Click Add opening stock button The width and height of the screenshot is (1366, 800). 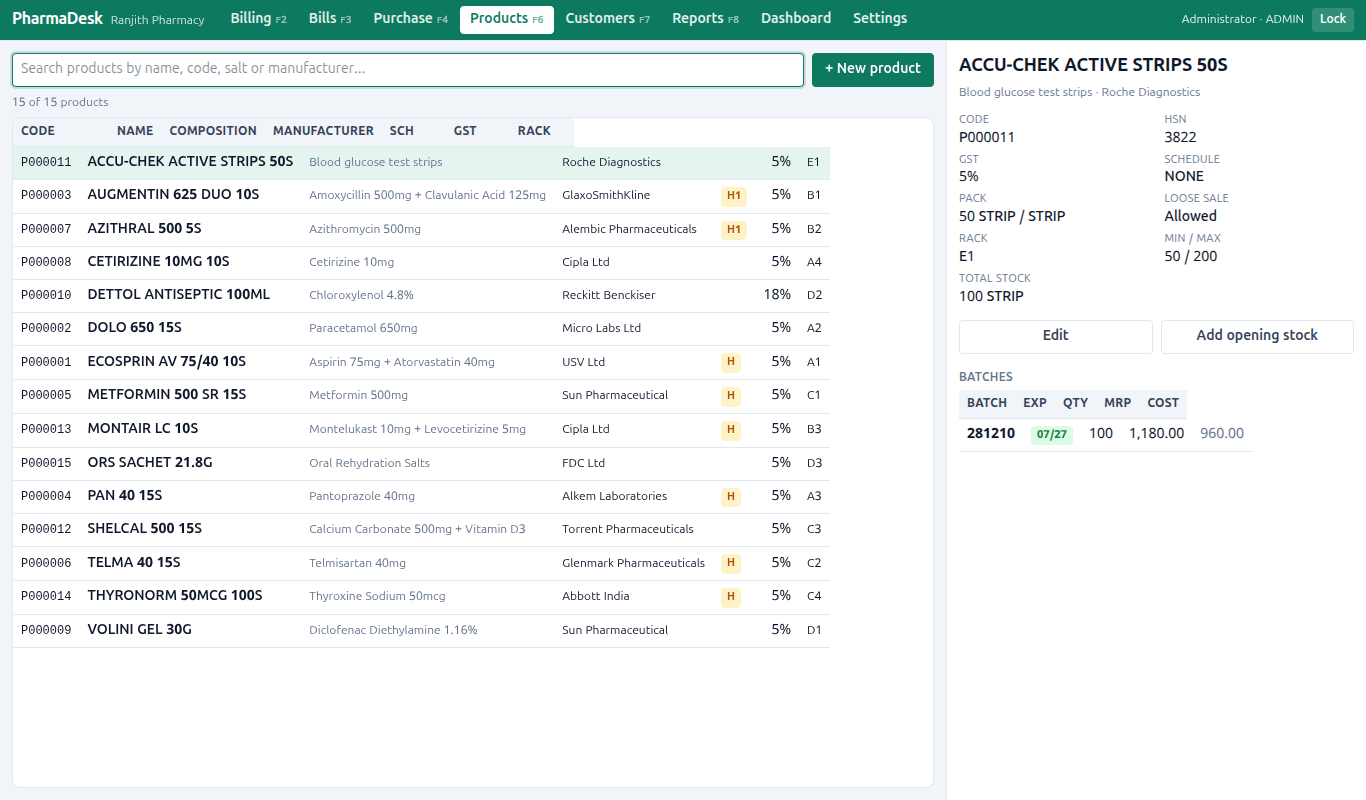click(x=1257, y=336)
